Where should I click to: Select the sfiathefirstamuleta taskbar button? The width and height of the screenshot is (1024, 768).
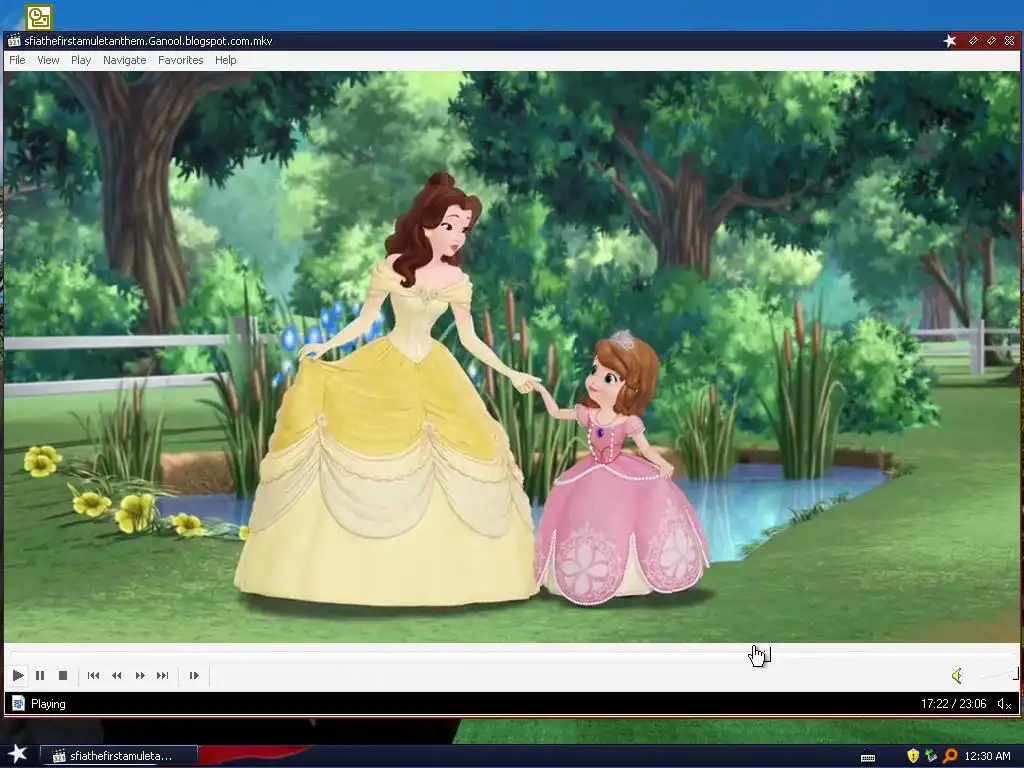pyautogui.click(x=119, y=756)
